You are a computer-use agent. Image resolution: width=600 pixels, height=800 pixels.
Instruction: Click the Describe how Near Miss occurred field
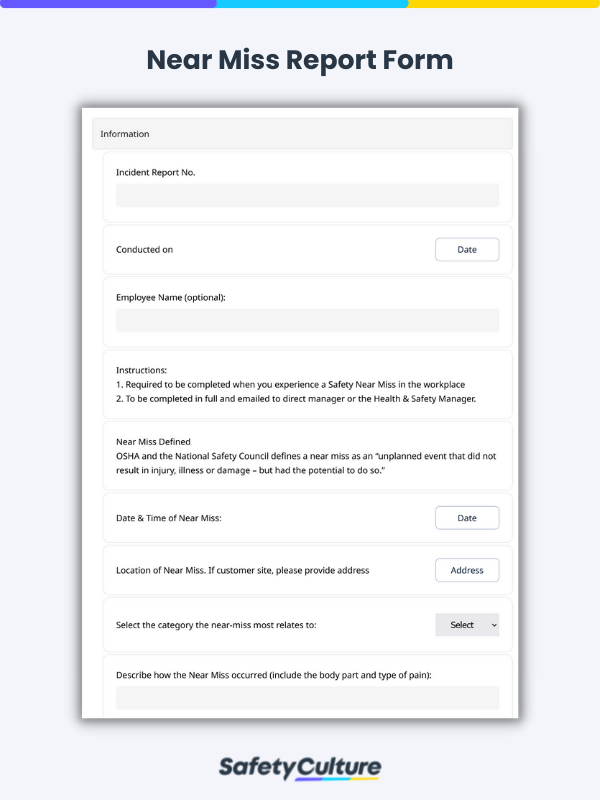click(x=307, y=698)
